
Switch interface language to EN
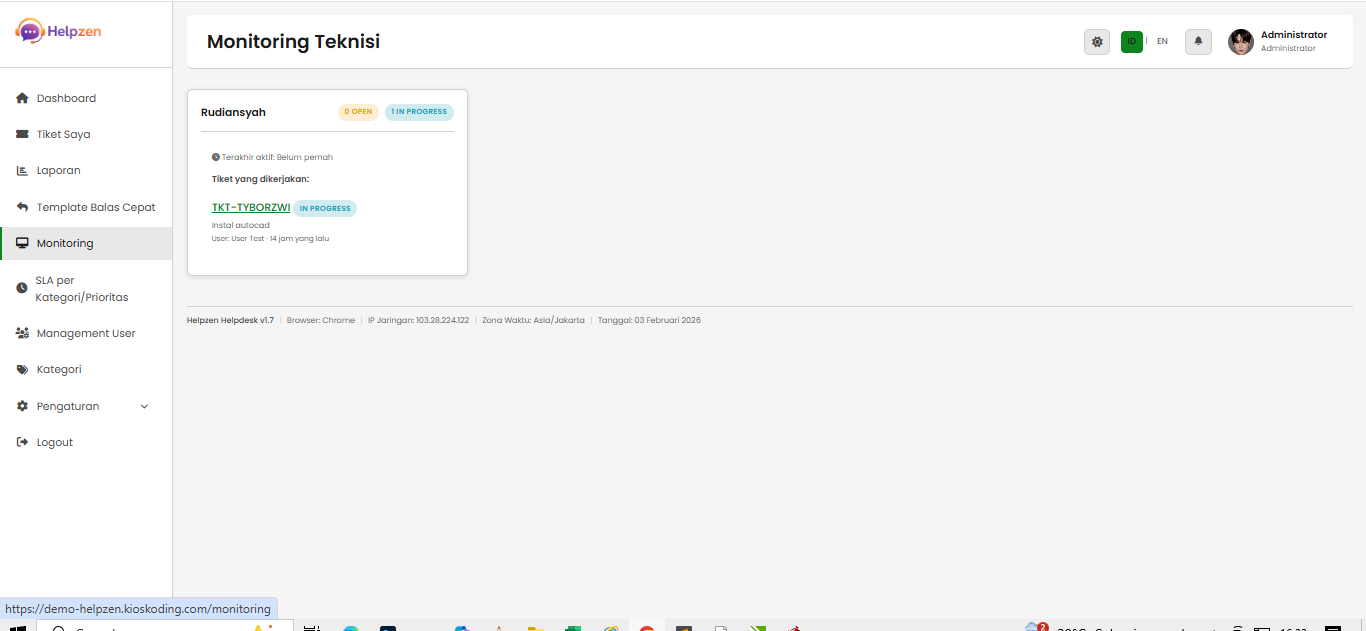pos(1162,42)
